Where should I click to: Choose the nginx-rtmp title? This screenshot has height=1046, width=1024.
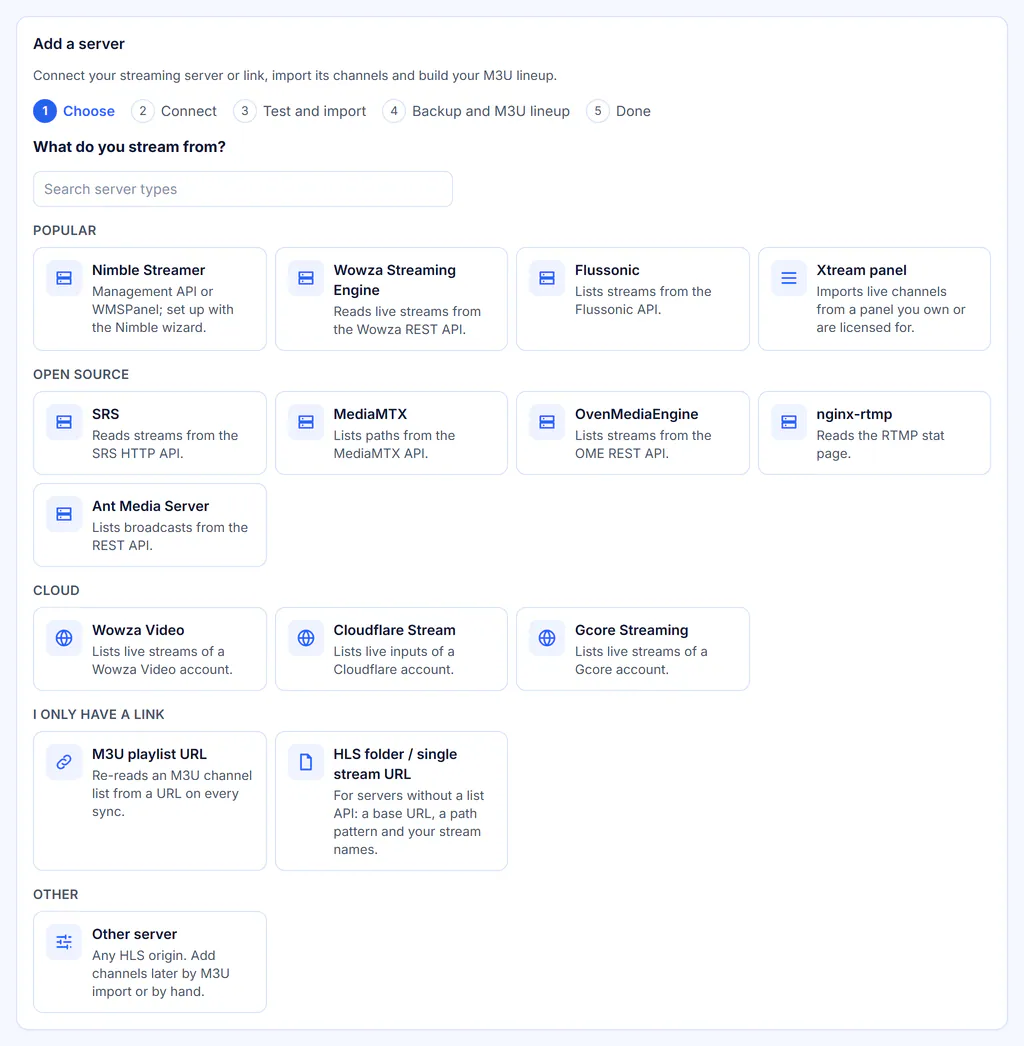[854, 414]
